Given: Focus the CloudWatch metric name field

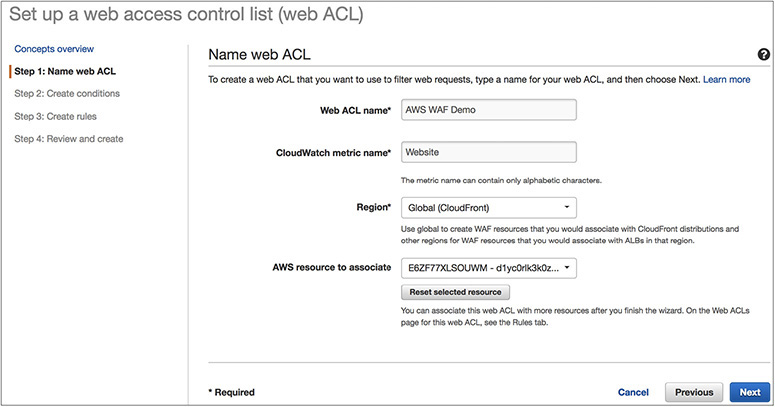Looking at the screenshot, I should point(487,153).
